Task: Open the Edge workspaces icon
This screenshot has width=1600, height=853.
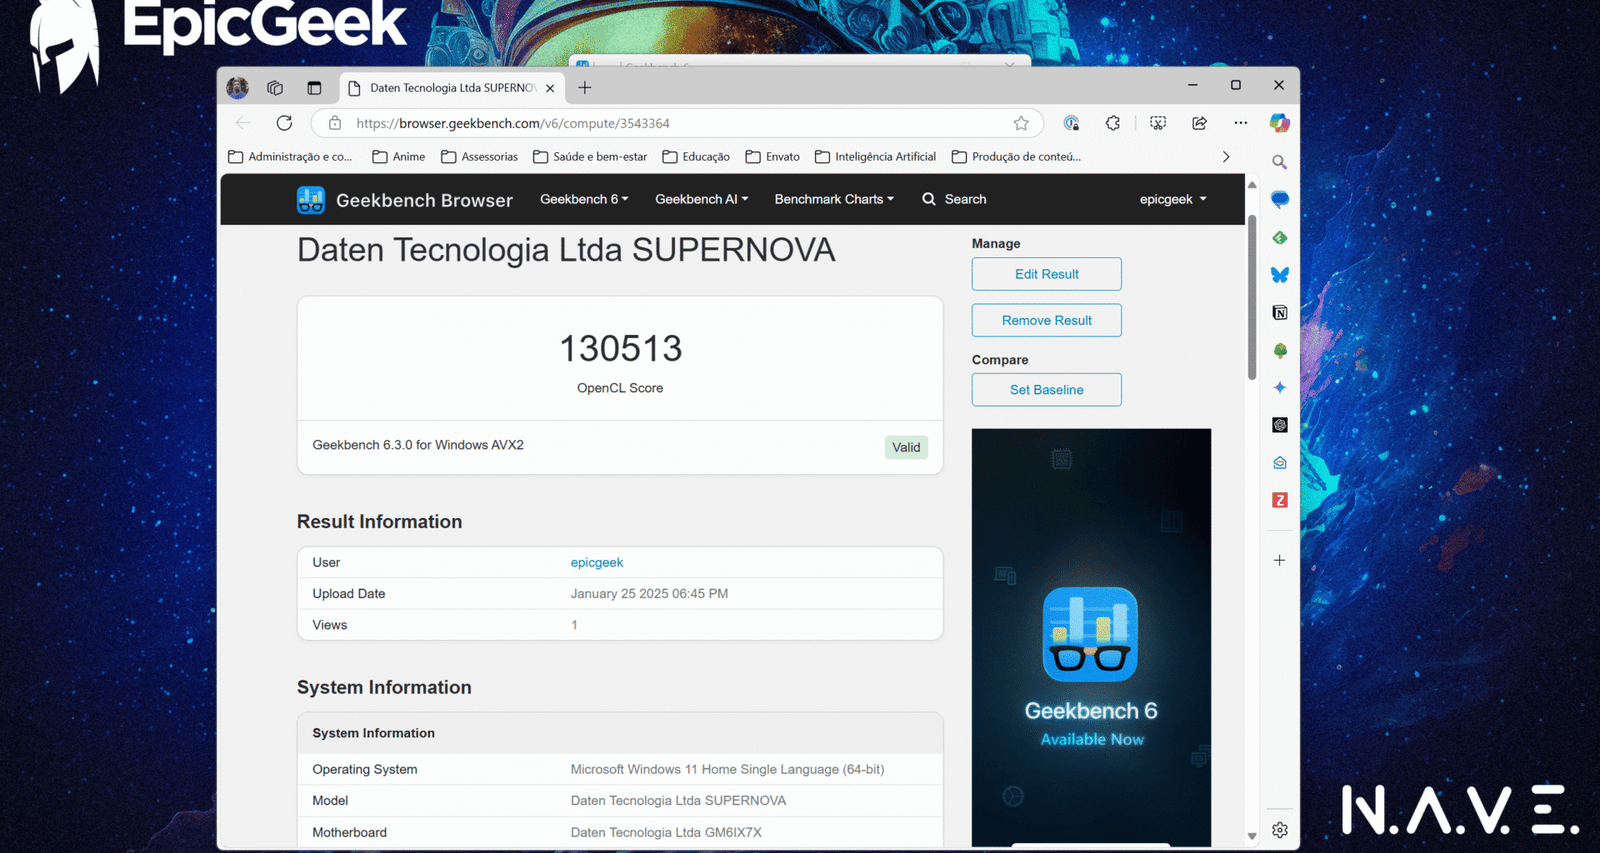Action: 275,88
